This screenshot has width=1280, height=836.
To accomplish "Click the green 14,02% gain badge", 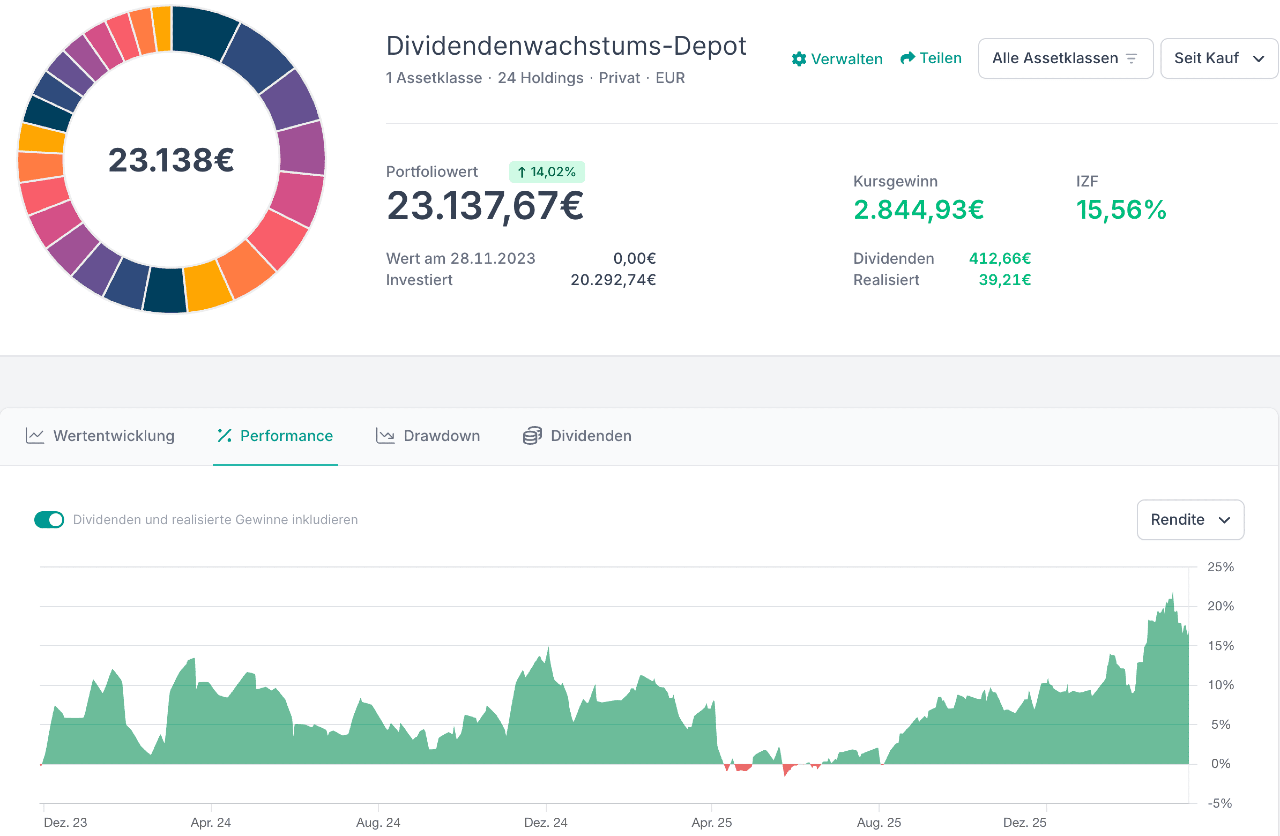I will pyautogui.click(x=546, y=172).
